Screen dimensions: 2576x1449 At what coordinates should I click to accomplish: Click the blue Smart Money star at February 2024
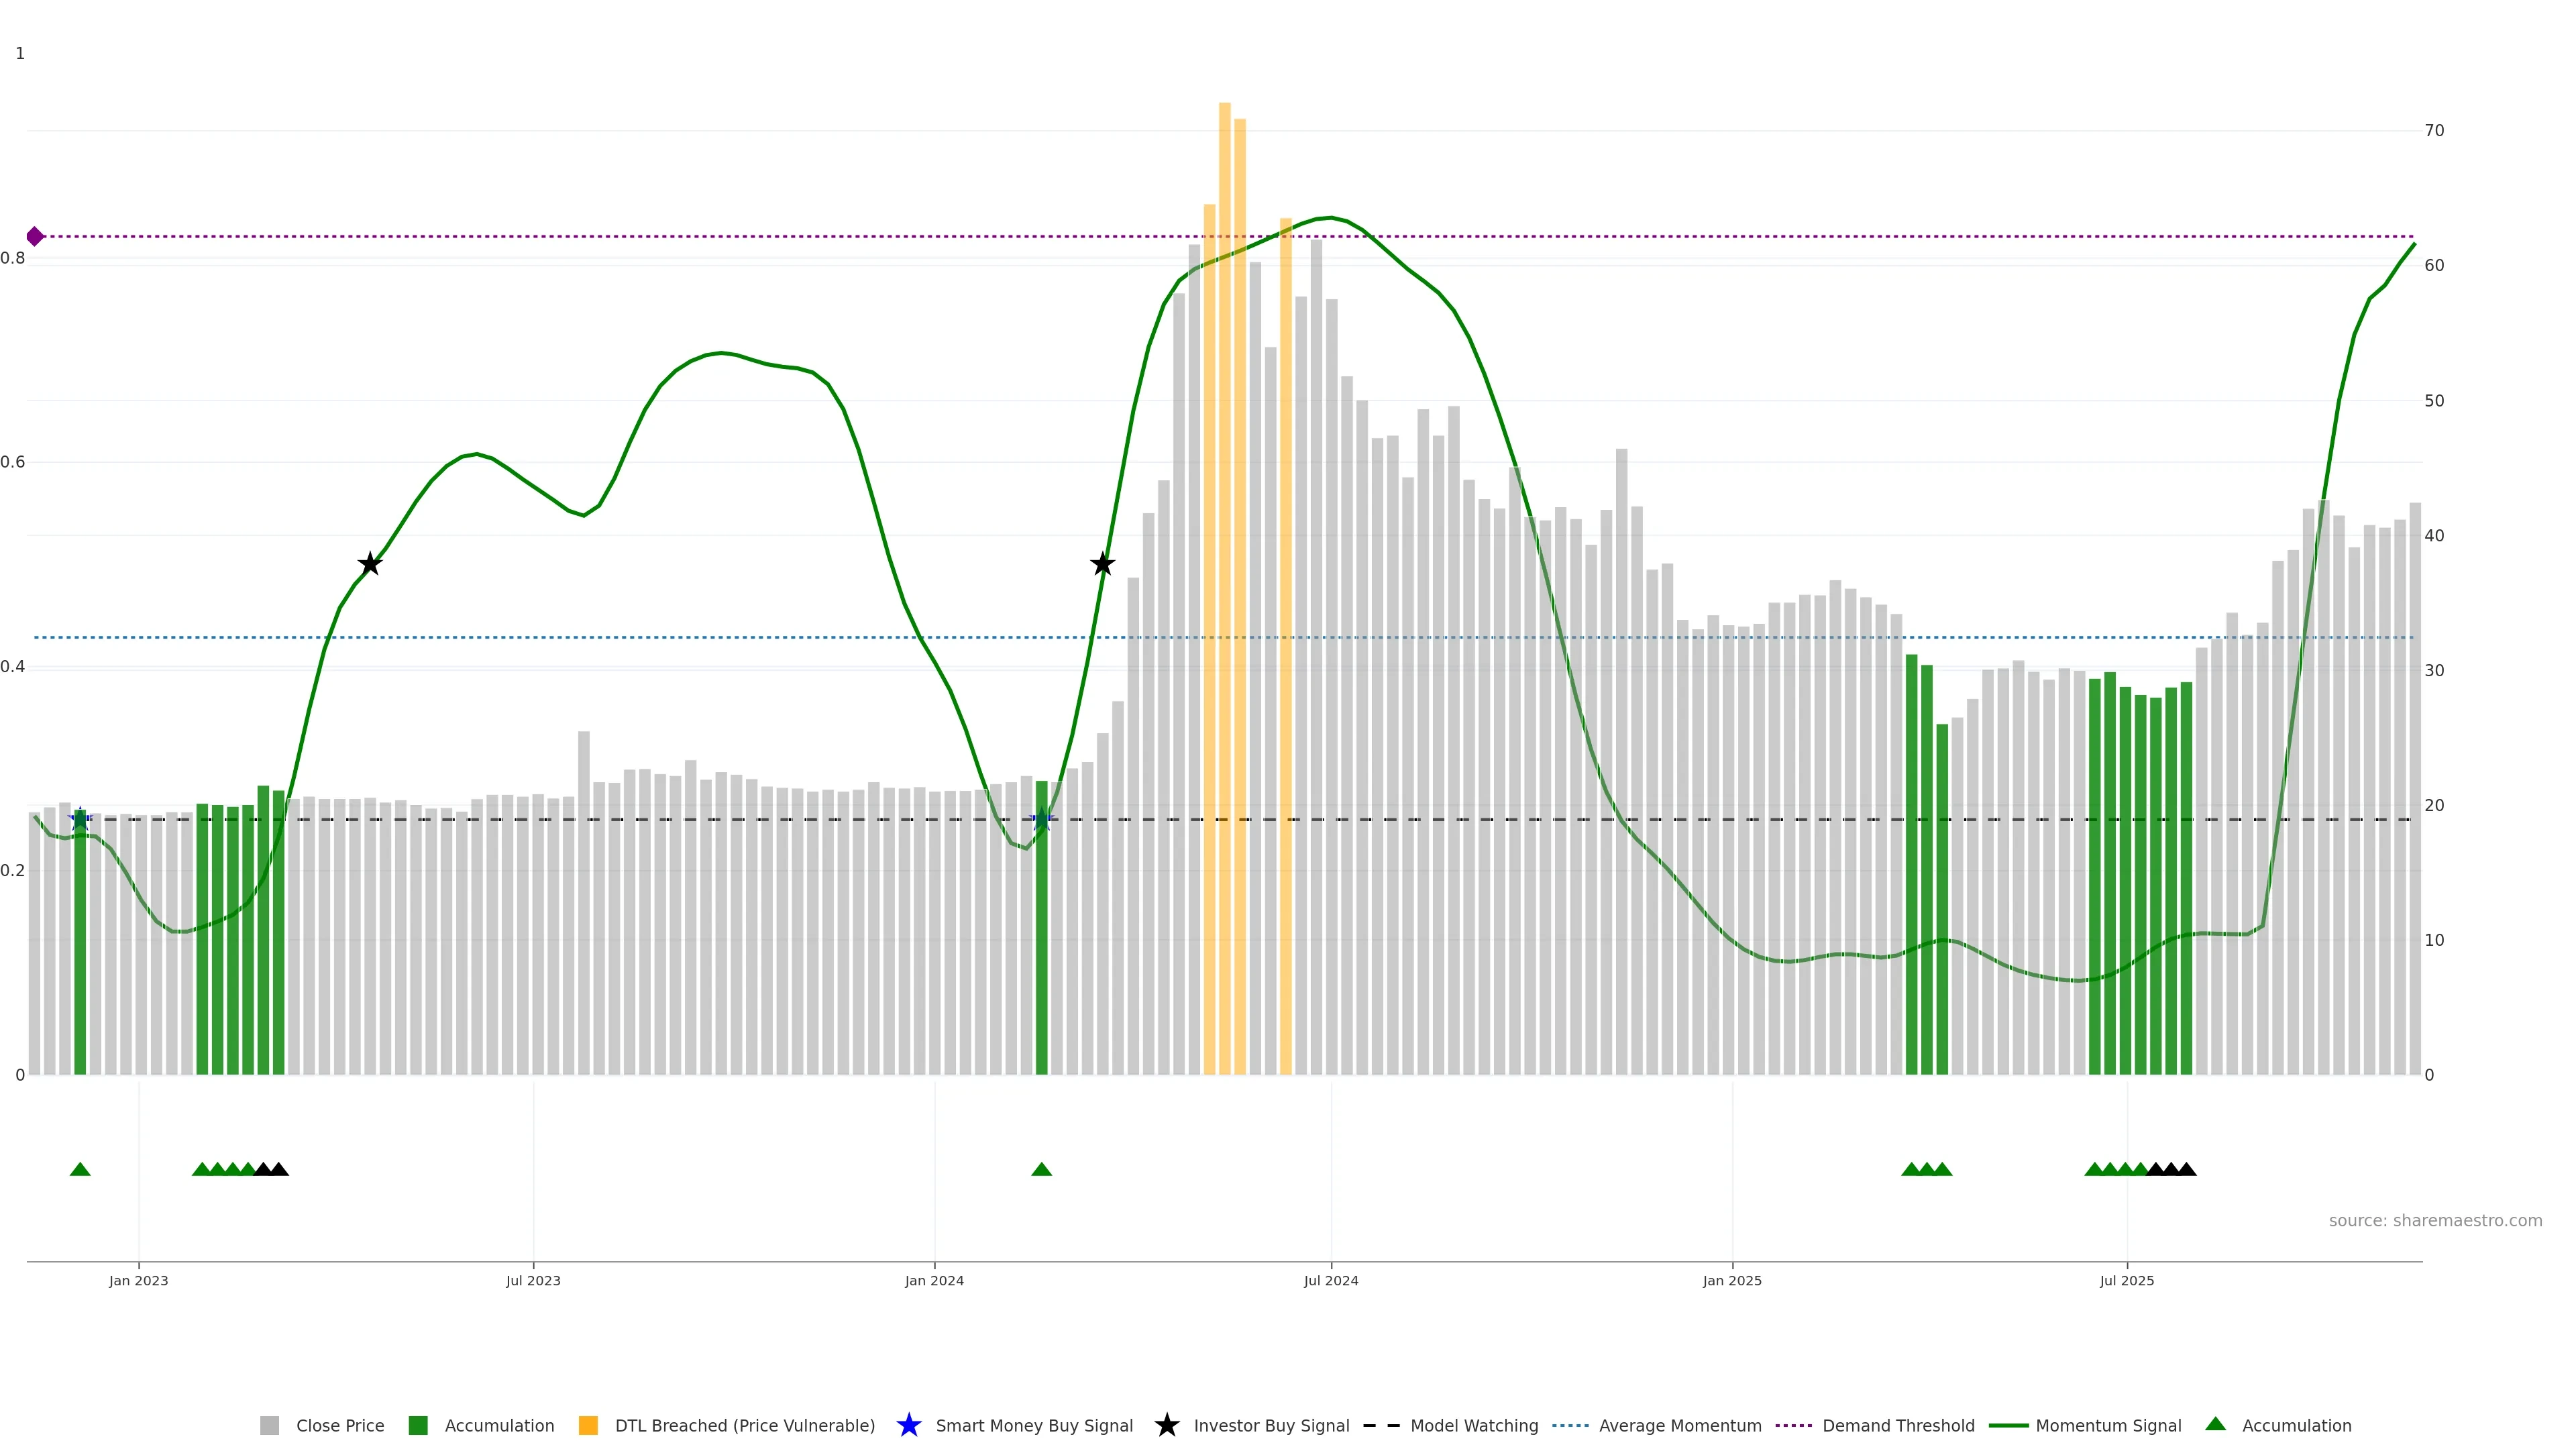point(1042,820)
